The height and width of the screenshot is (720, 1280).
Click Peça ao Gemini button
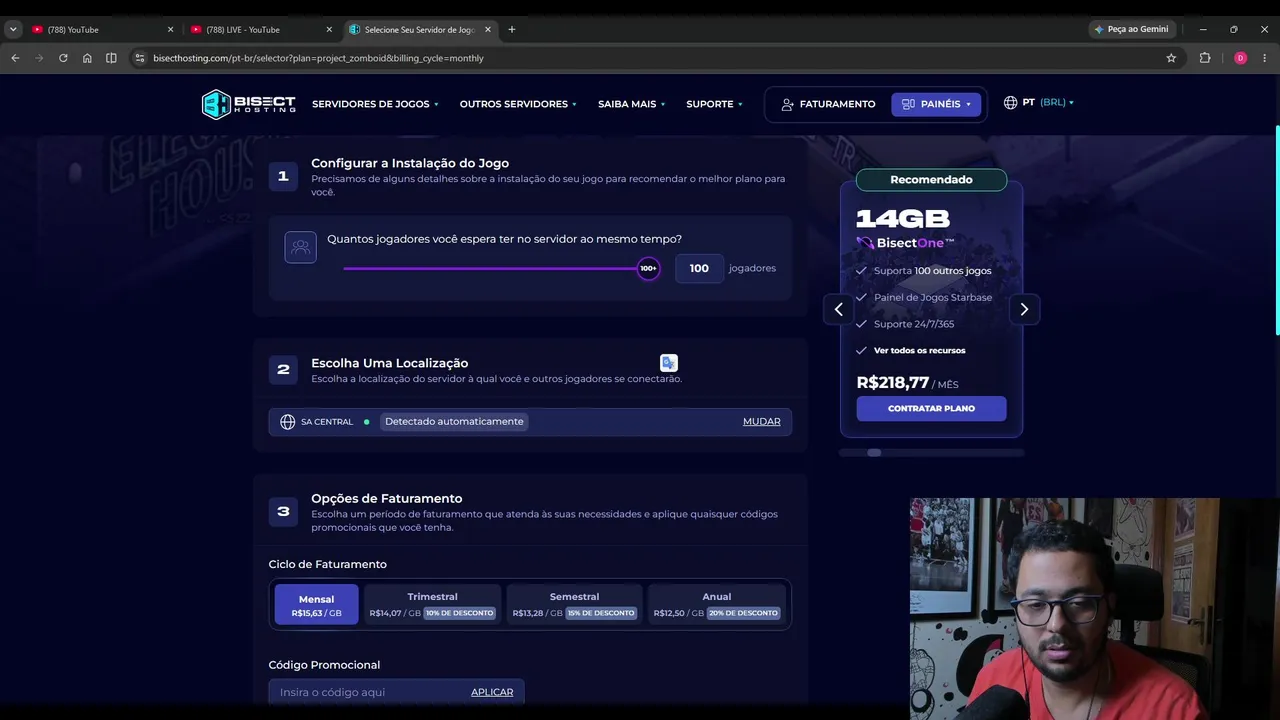1132,29
